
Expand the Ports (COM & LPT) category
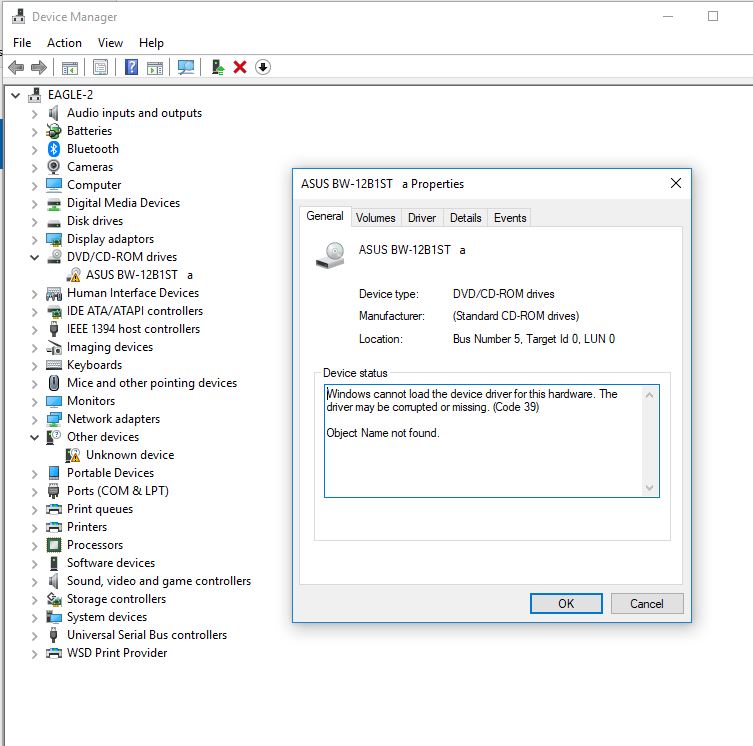[x=35, y=491]
